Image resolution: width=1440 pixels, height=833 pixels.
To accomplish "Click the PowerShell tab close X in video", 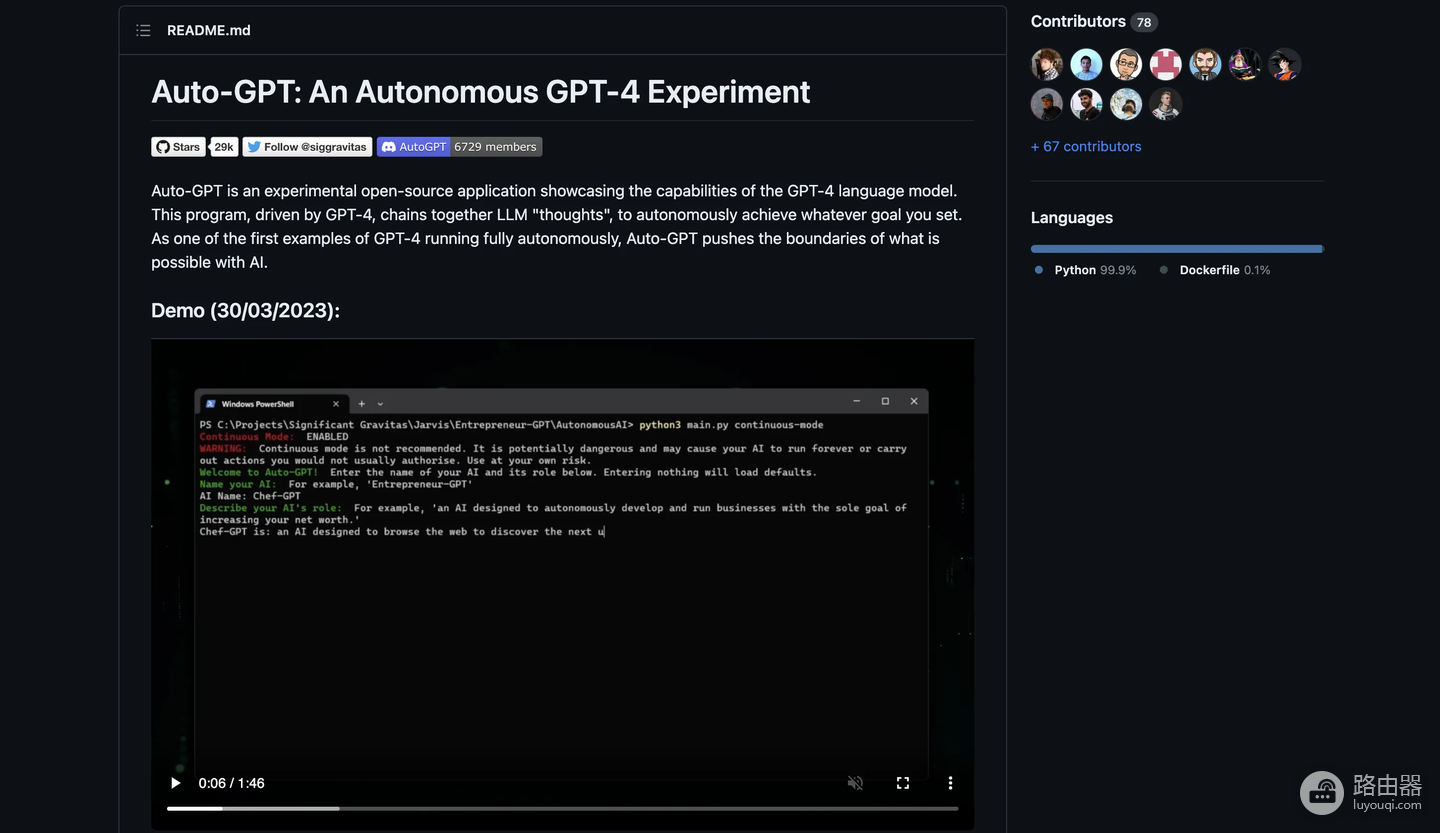I will [x=336, y=404].
